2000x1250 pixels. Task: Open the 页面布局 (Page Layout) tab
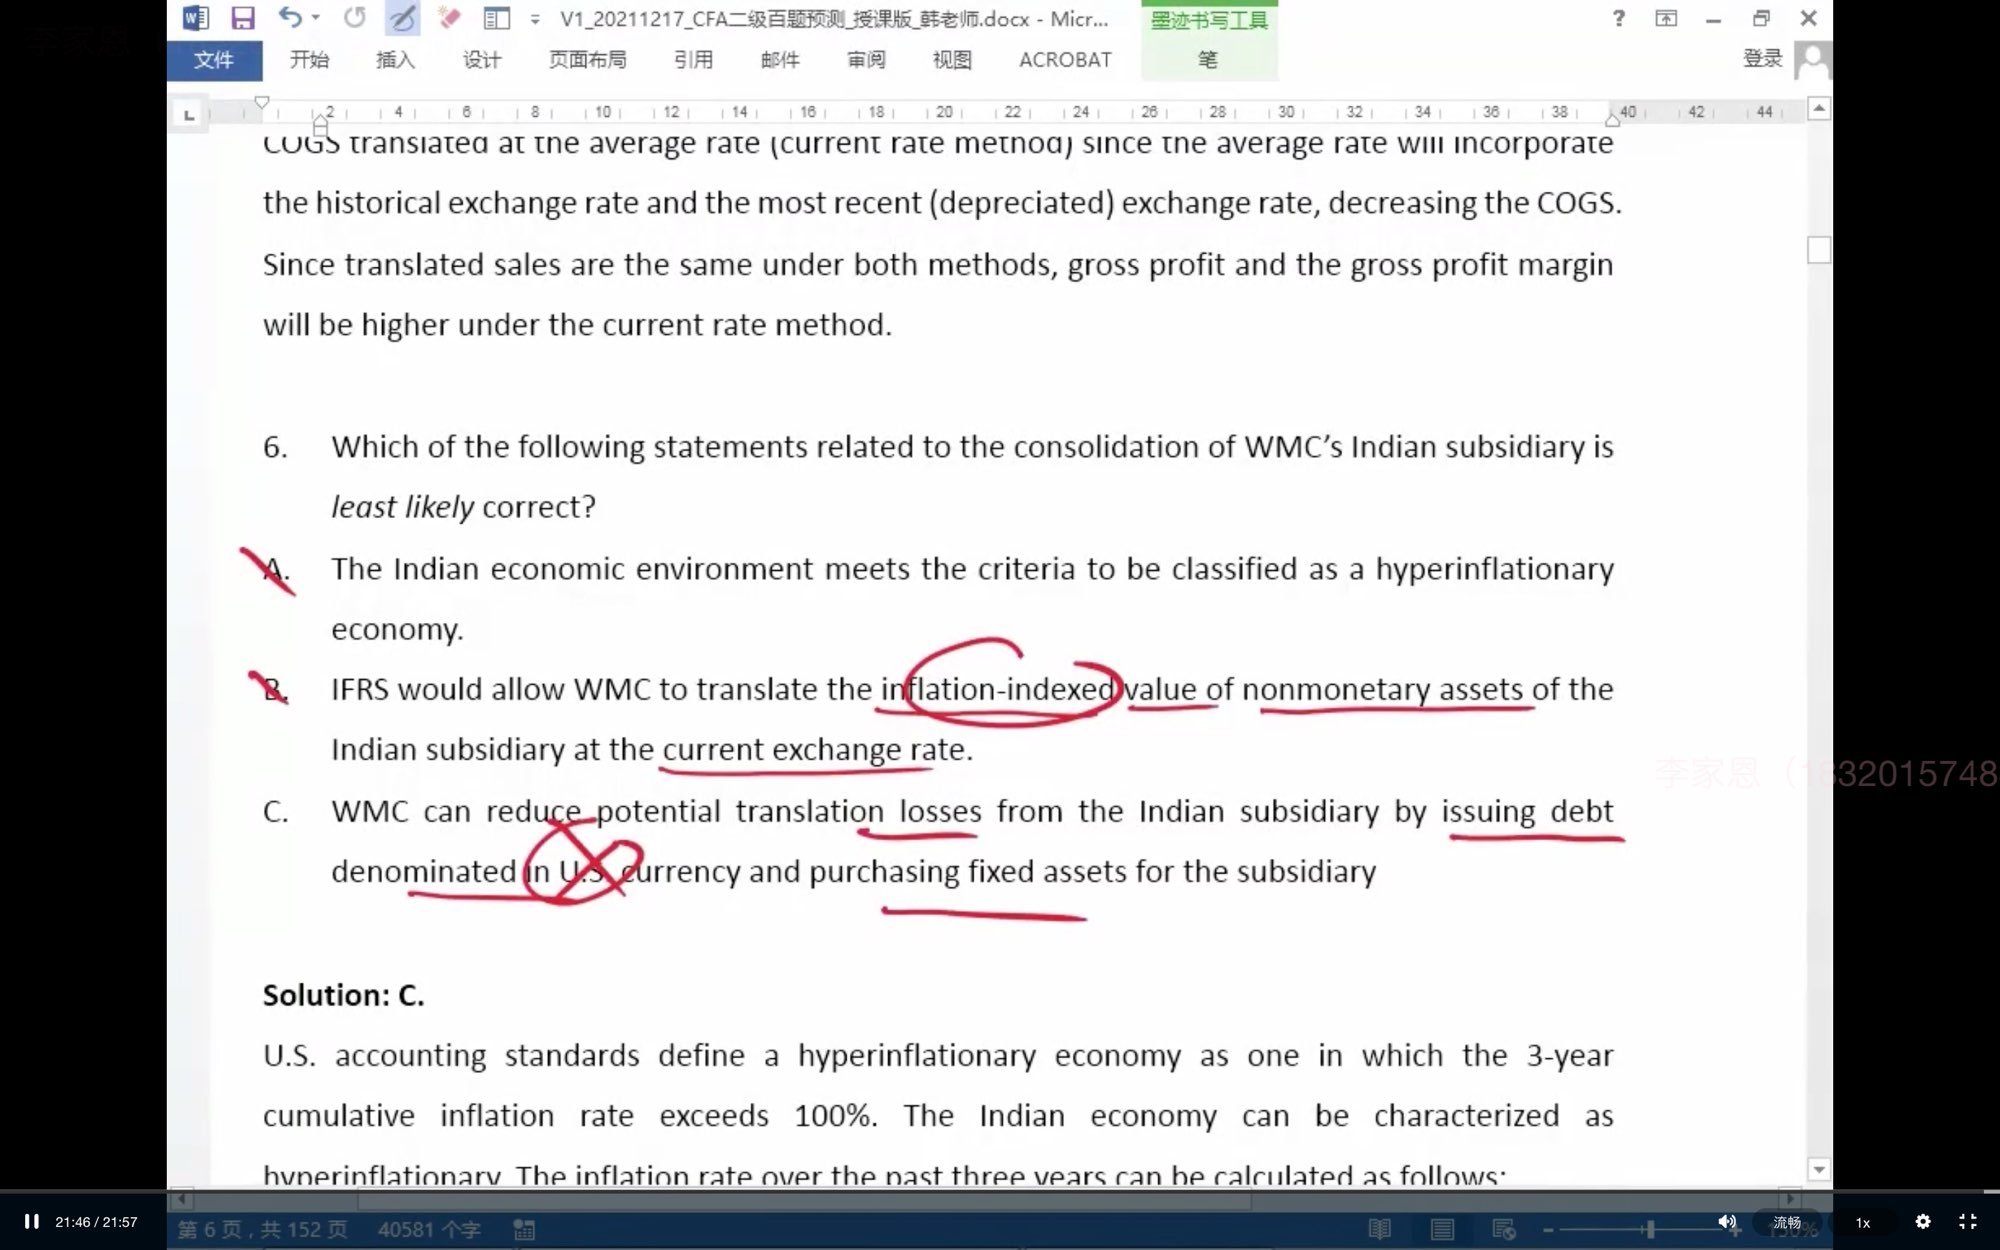(588, 60)
